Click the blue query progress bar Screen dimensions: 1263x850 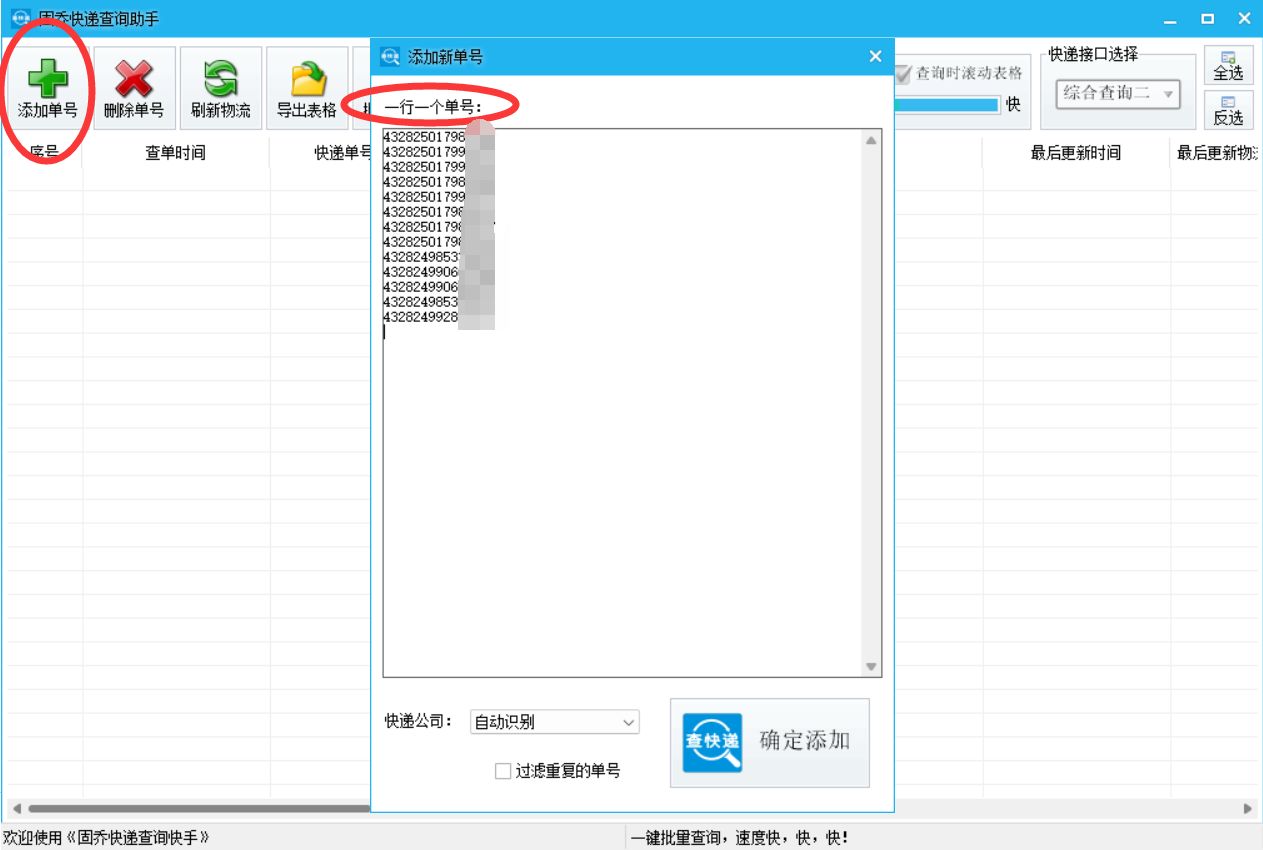(x=945, y=104)
